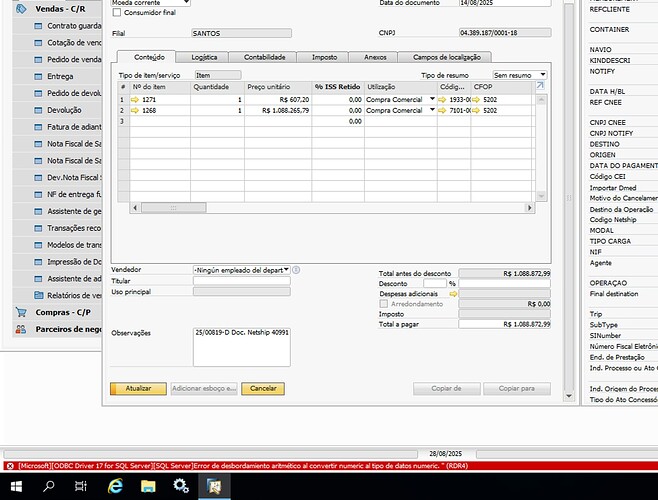Switch to the Imposto tab

tap(324, 58)
